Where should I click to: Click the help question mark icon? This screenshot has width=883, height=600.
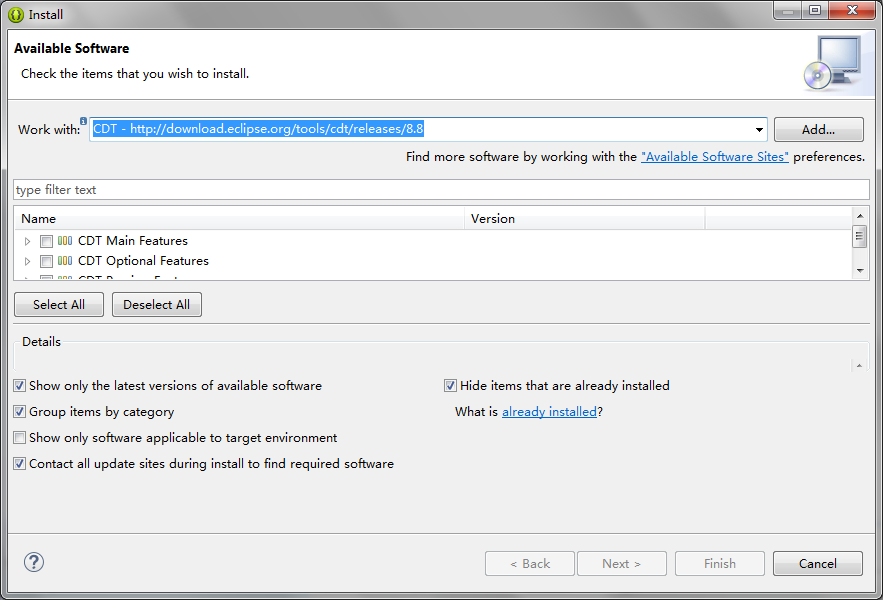tap(34, 562)
